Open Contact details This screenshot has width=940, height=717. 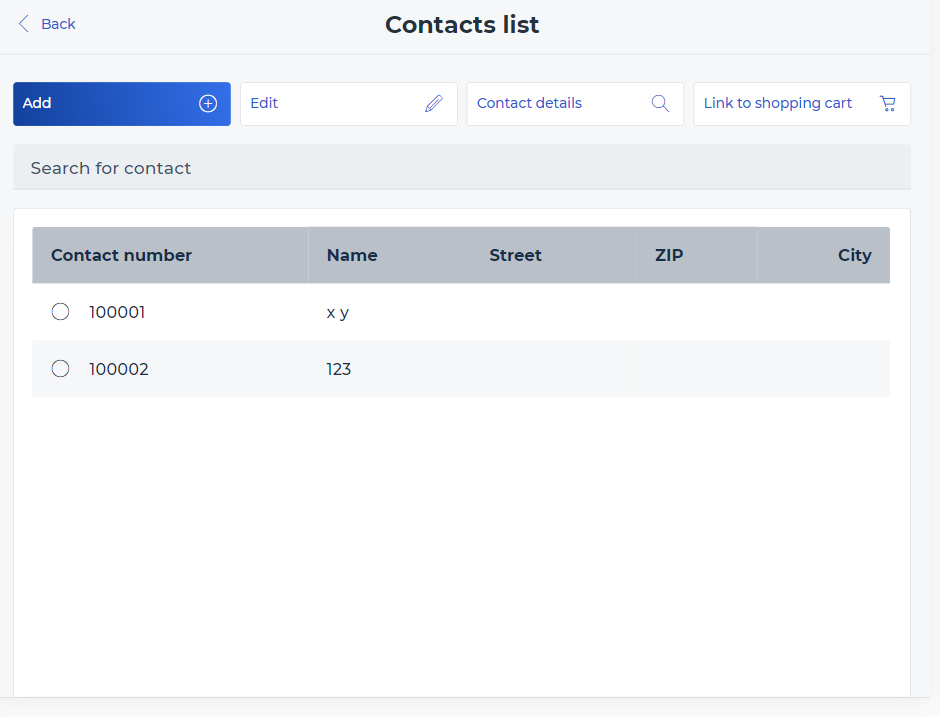pos(530,104)
